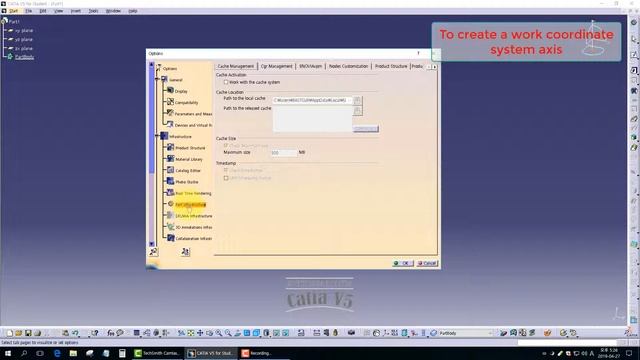Toggle the checkbox under Cache Size
The width and height of the screenshot is (640, 360).
(x=226, y=145)
